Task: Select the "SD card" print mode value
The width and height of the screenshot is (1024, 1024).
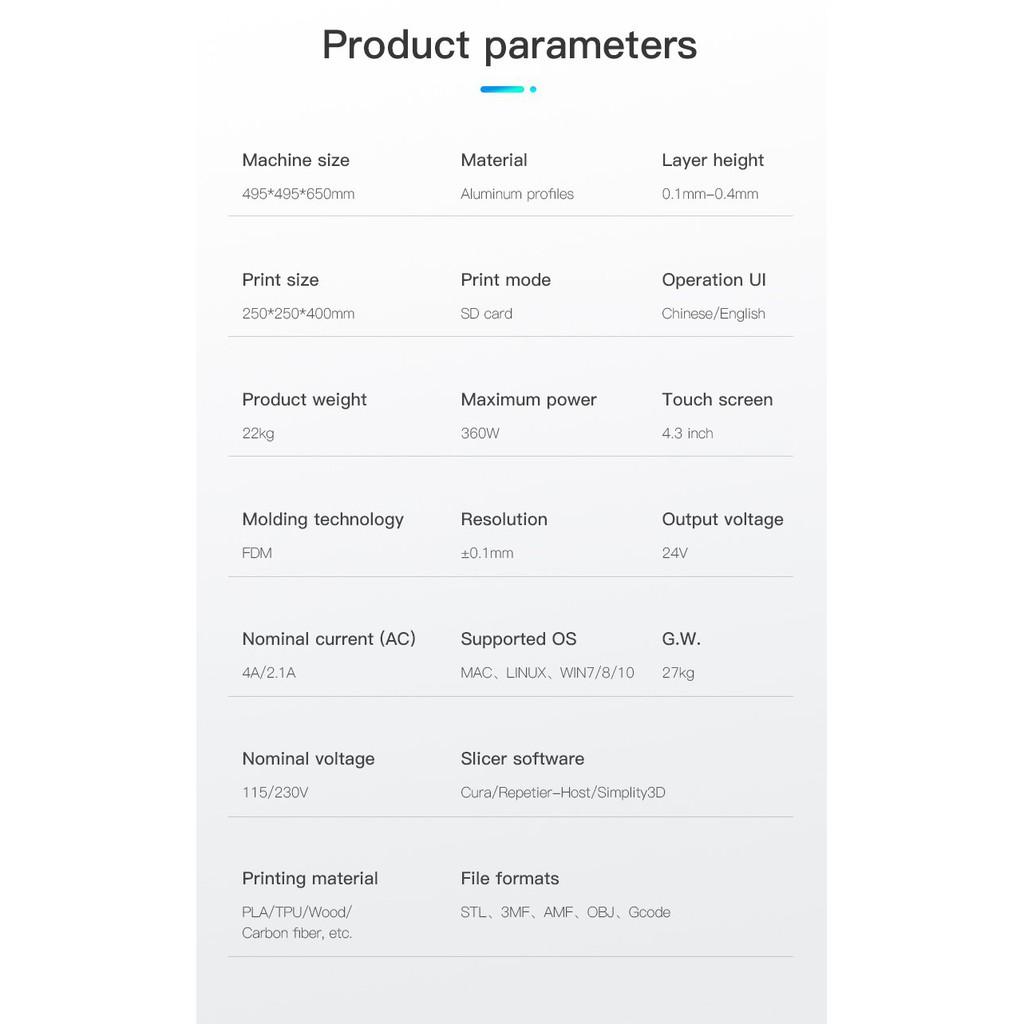Action: [x=486, y=314]
